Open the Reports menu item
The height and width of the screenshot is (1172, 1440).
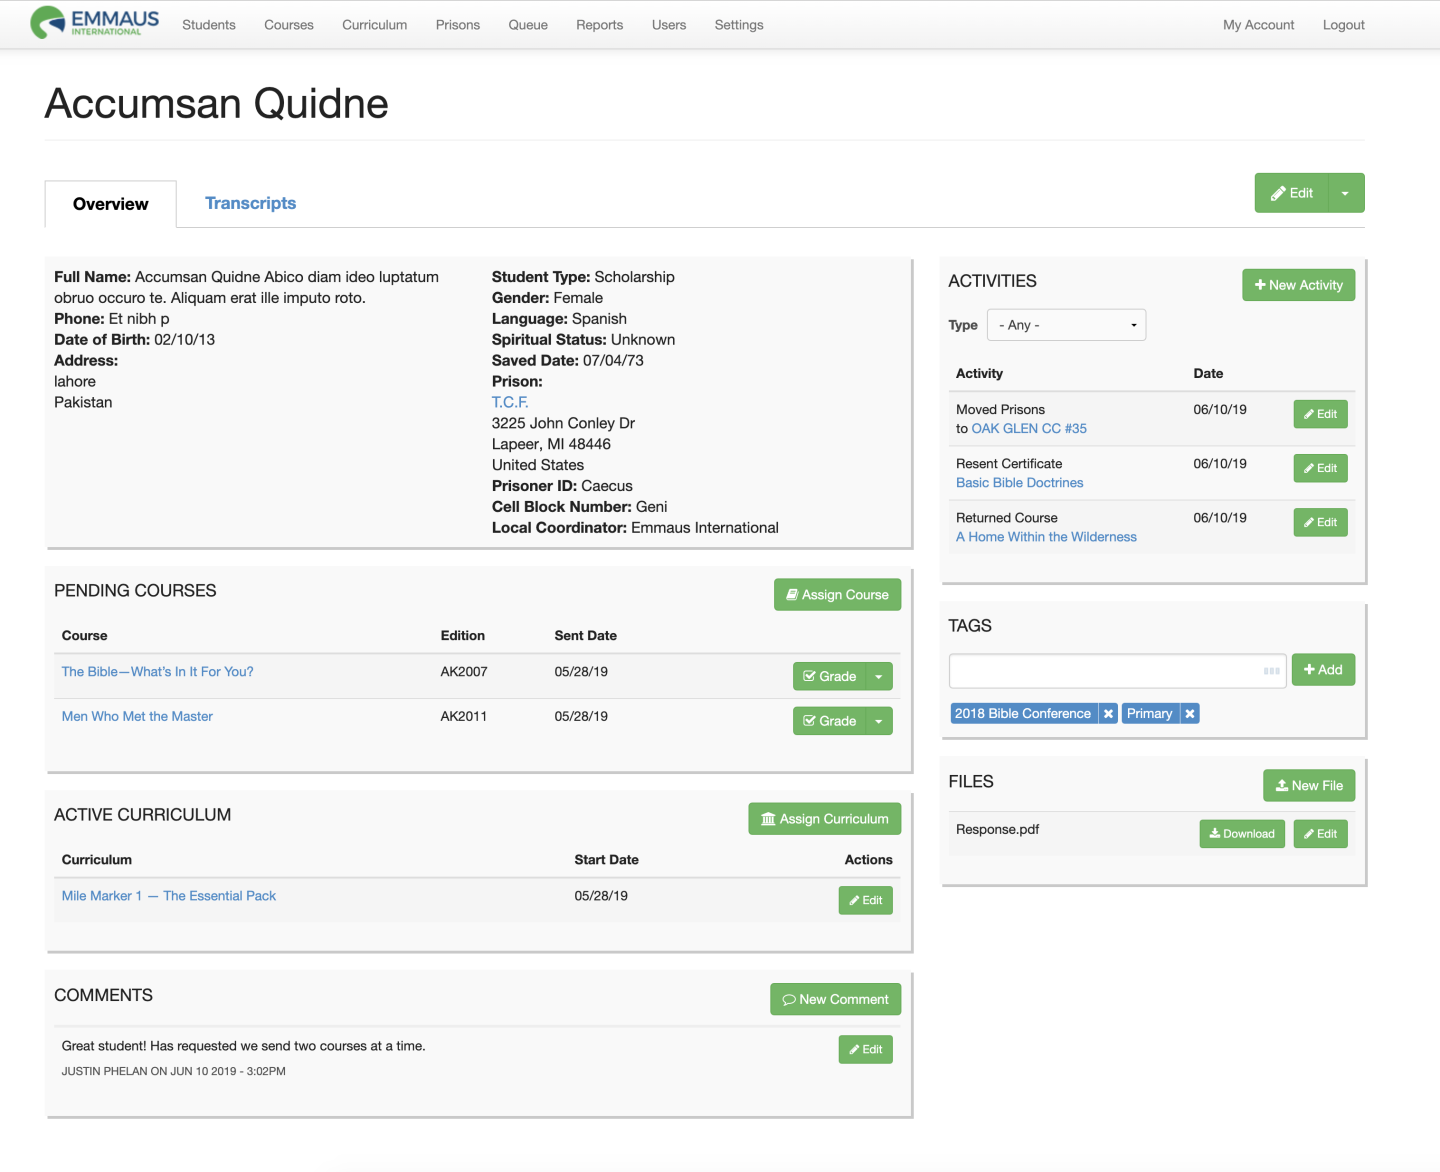click(x=599, y=25)
